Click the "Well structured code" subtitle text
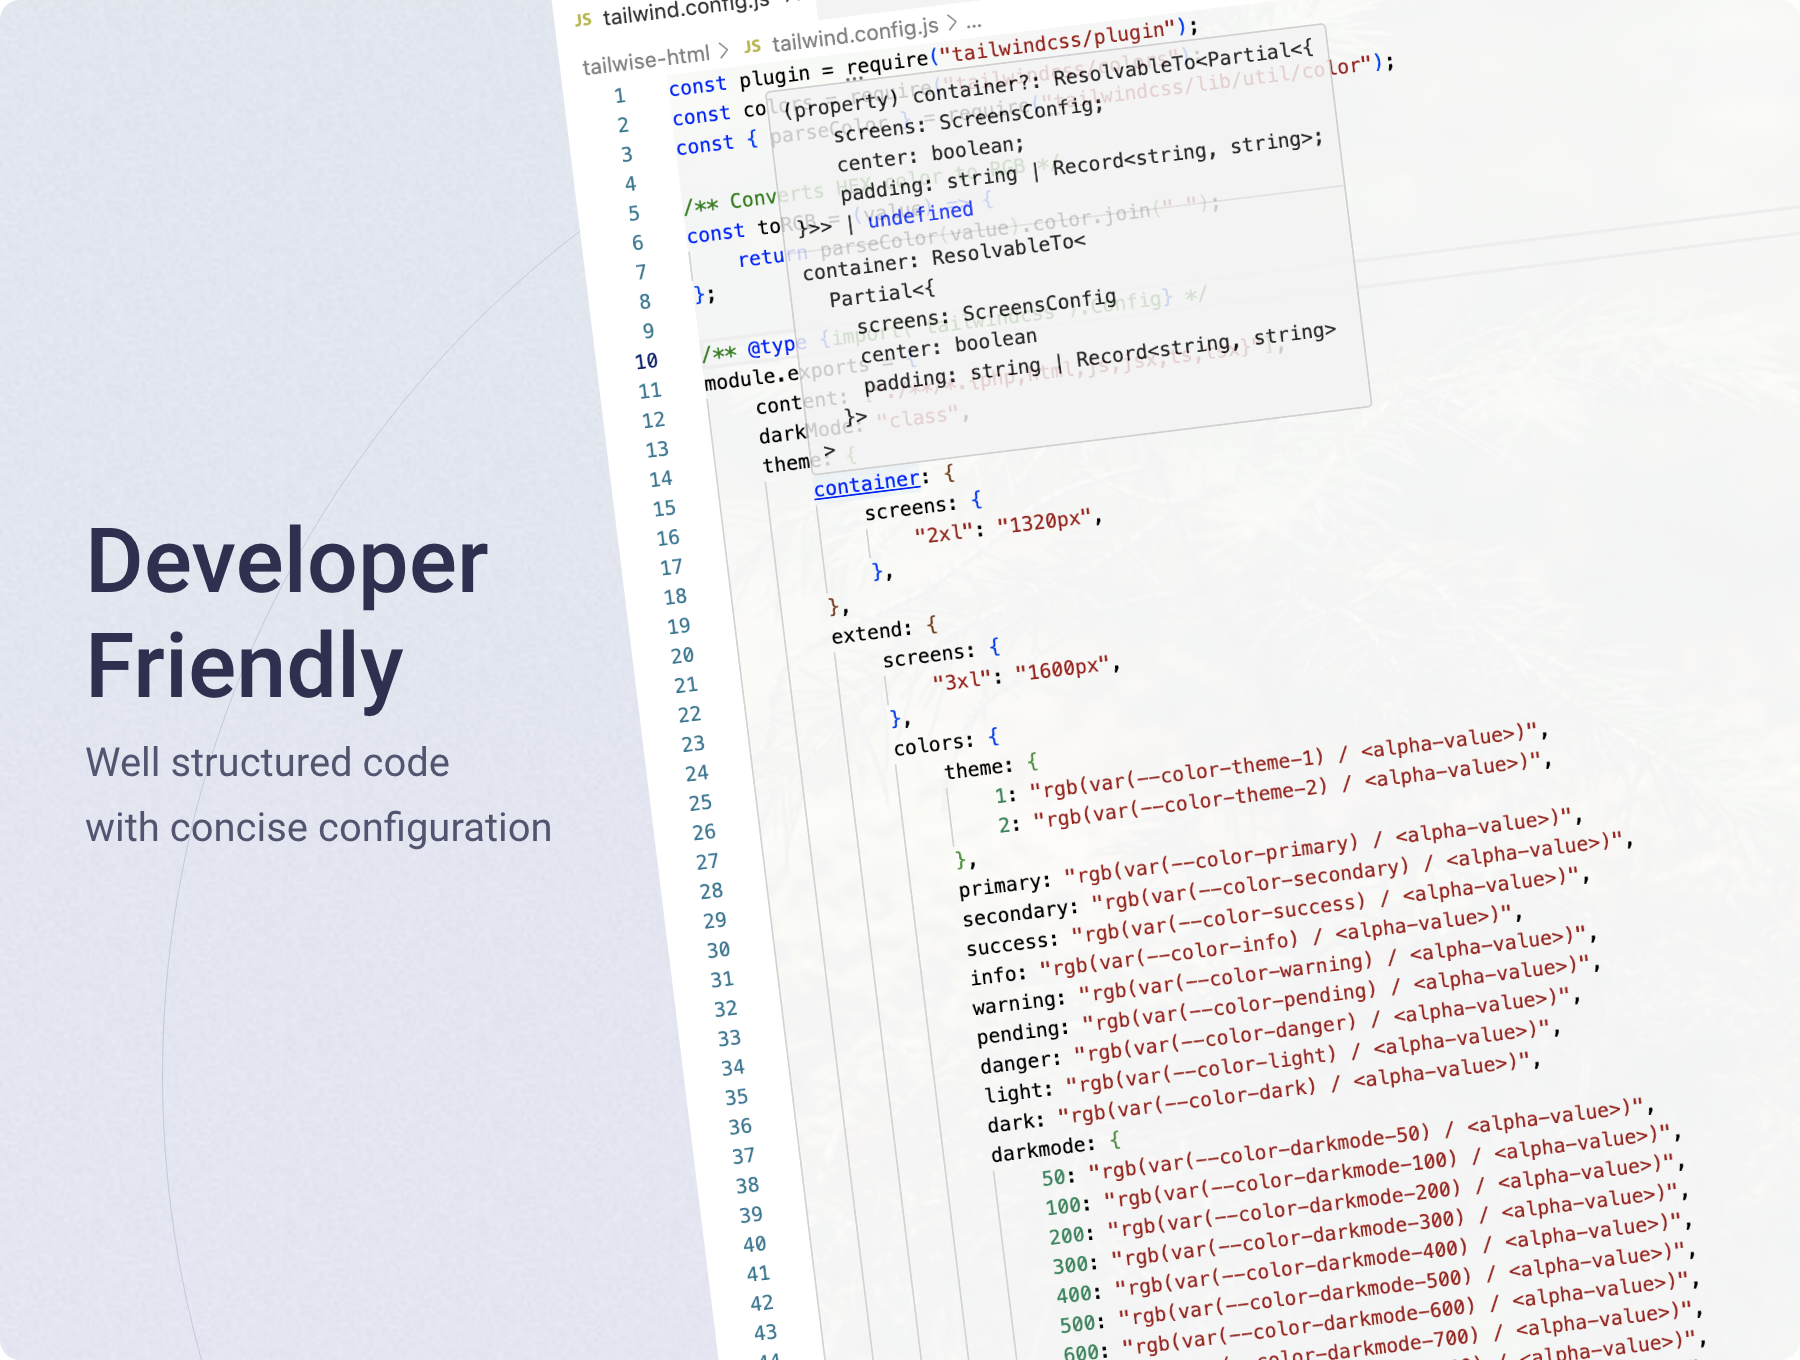 267,763
